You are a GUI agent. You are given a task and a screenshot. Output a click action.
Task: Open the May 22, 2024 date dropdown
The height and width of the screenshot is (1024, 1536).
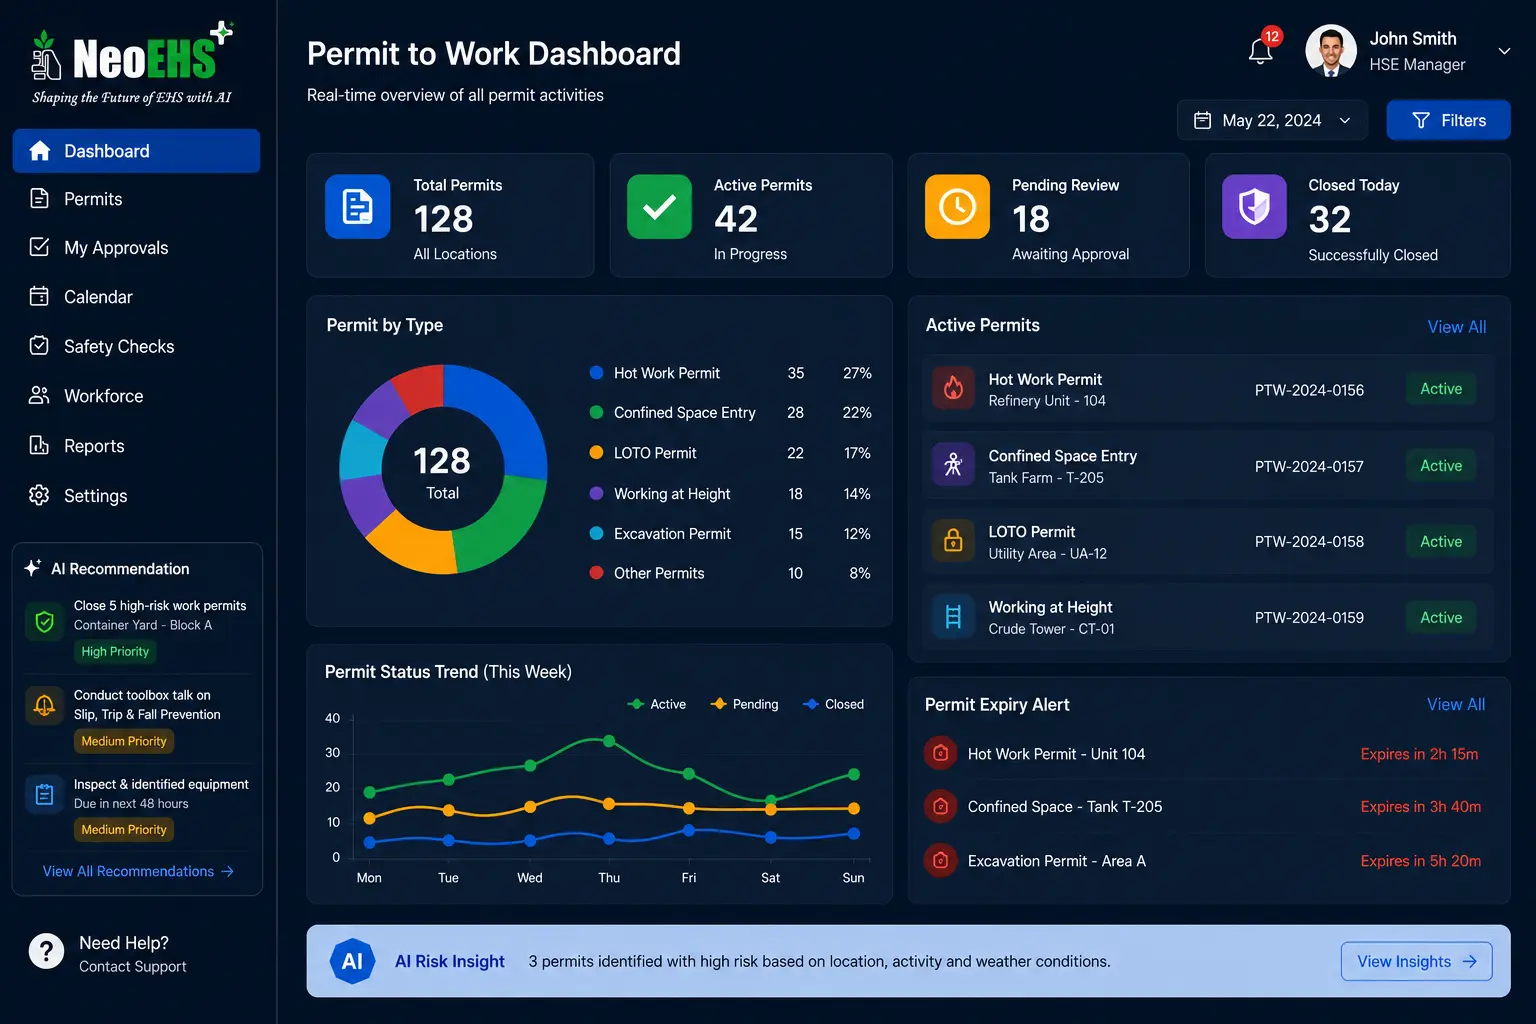click(1272, 120)
